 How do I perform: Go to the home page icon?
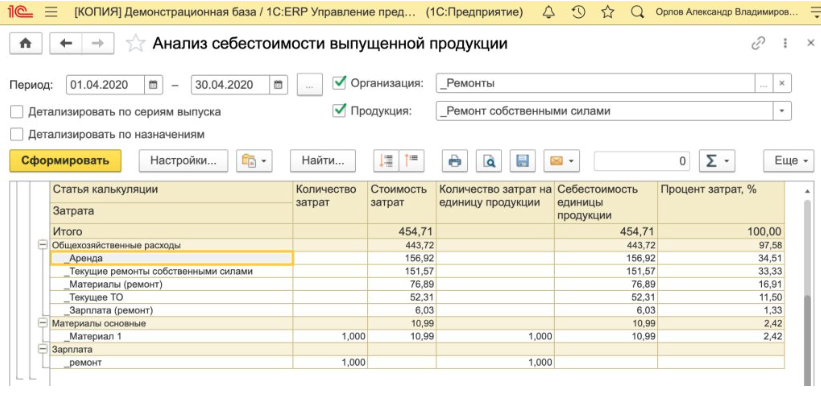point(25,44)
